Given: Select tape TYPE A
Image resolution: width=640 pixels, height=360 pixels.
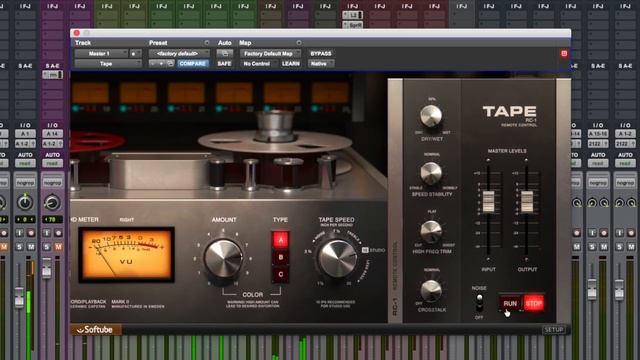Looking at the screenshot, I should 280,240.
